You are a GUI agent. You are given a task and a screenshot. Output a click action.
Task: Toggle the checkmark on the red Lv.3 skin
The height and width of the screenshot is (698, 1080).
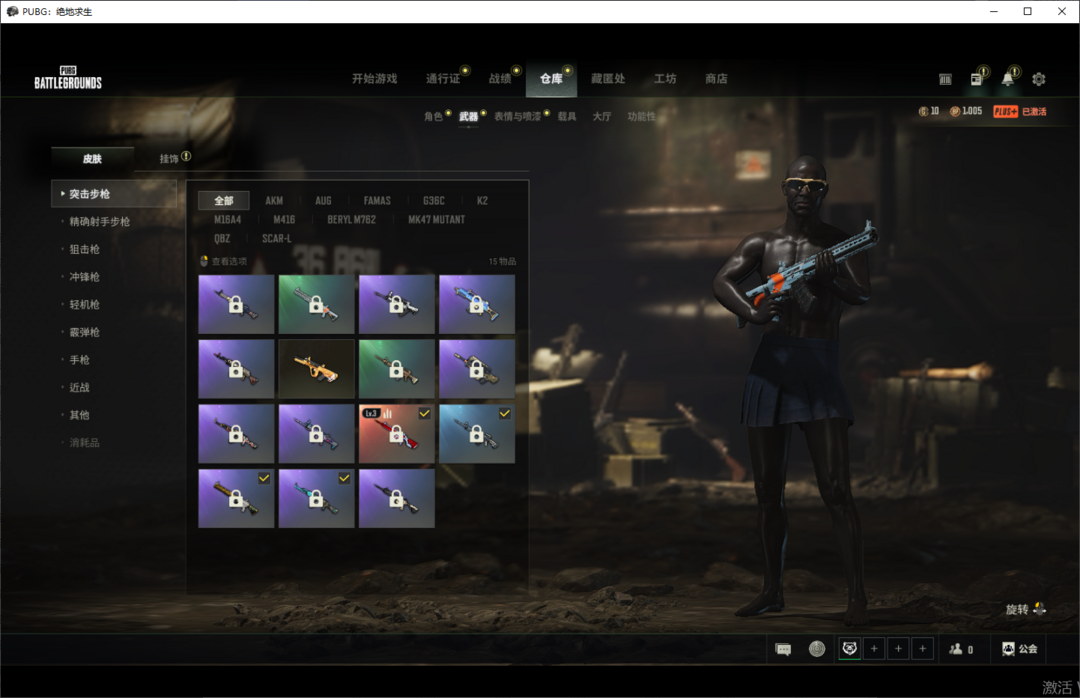[424, 413]
